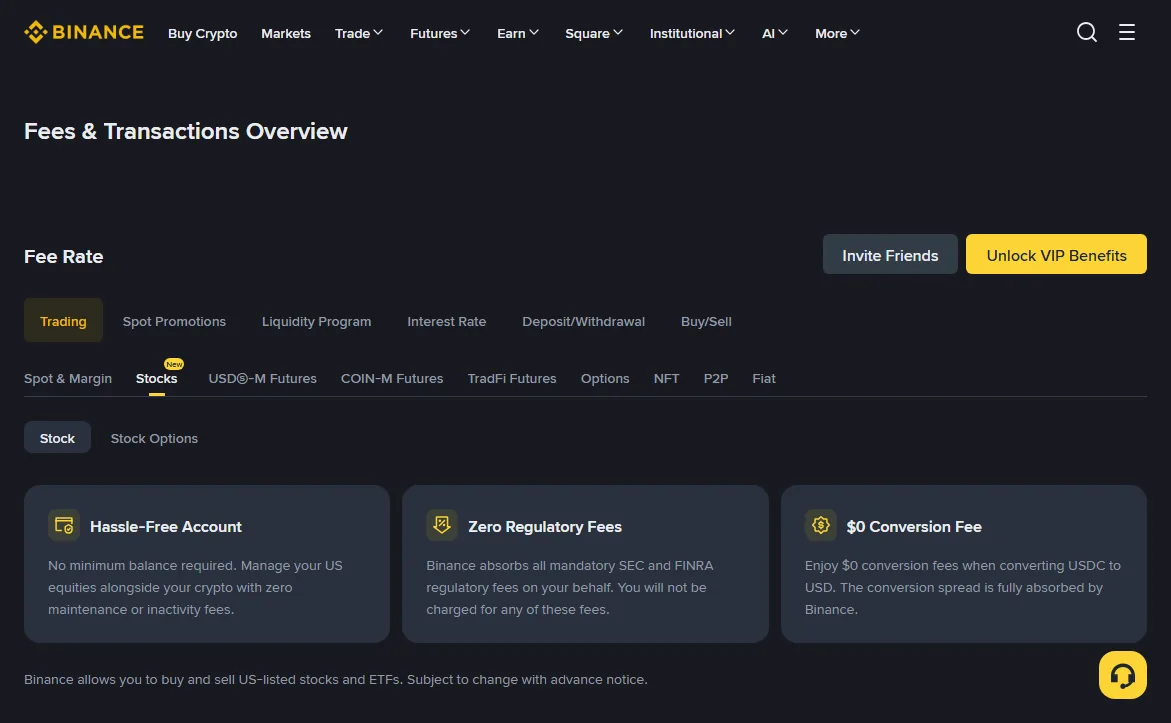Click the $0 Conversion Fee coin icon
The height and width of the screenshot is (723, 1171).
click(x=821, y=525)
